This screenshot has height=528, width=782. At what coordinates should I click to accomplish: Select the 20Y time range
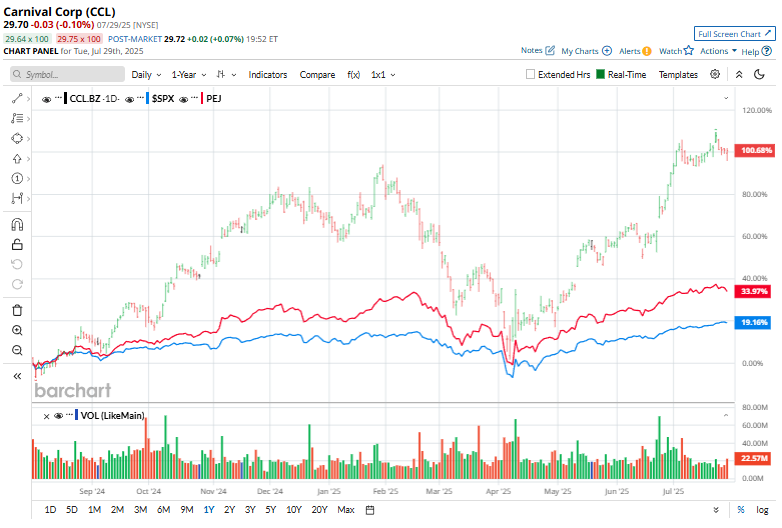click(319, 510)
